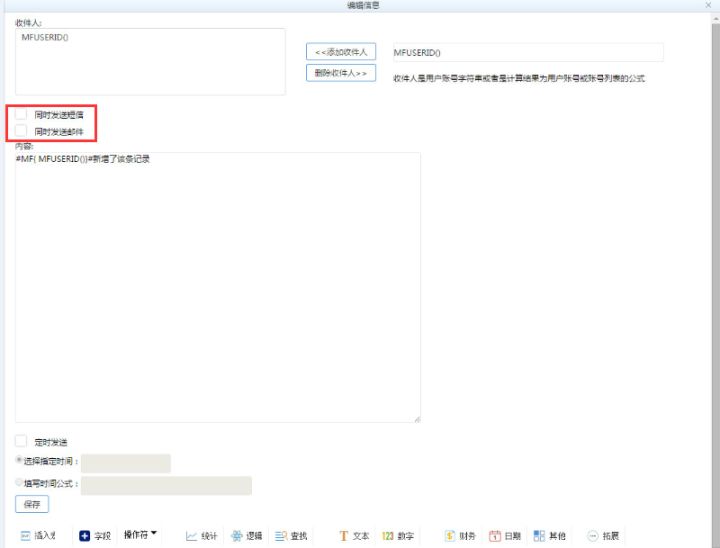Screen dimensions: 720x548
Task: Click the 查找 search icon
Action: pos(281,536)
